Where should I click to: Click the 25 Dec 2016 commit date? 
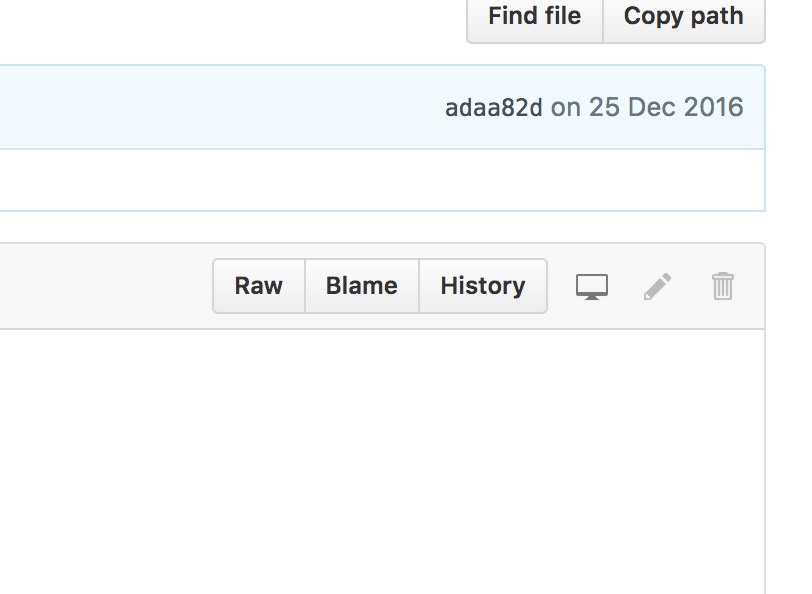666,107
